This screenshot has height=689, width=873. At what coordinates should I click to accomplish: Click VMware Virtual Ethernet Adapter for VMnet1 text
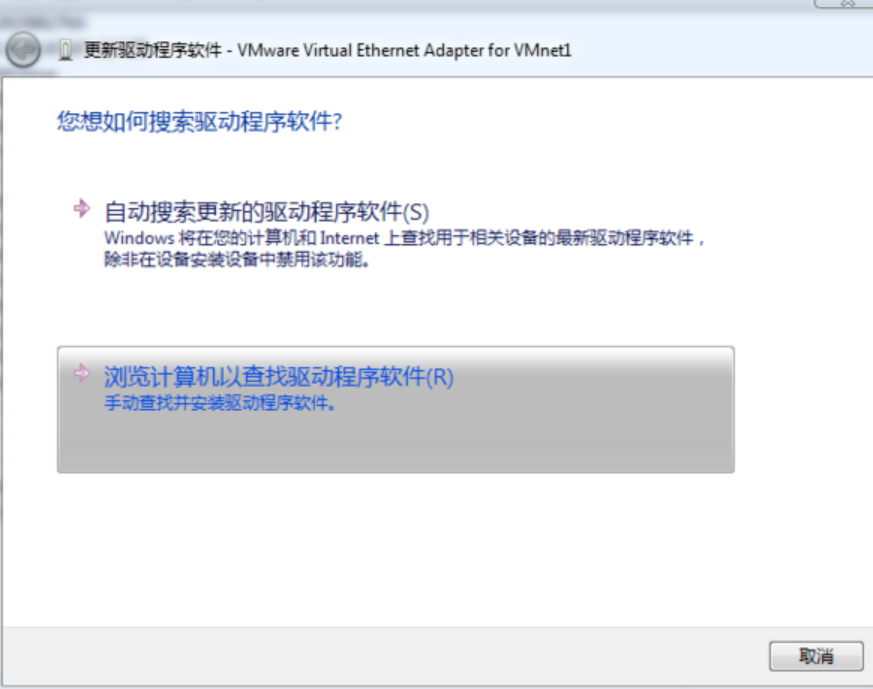tap(404, 51)
